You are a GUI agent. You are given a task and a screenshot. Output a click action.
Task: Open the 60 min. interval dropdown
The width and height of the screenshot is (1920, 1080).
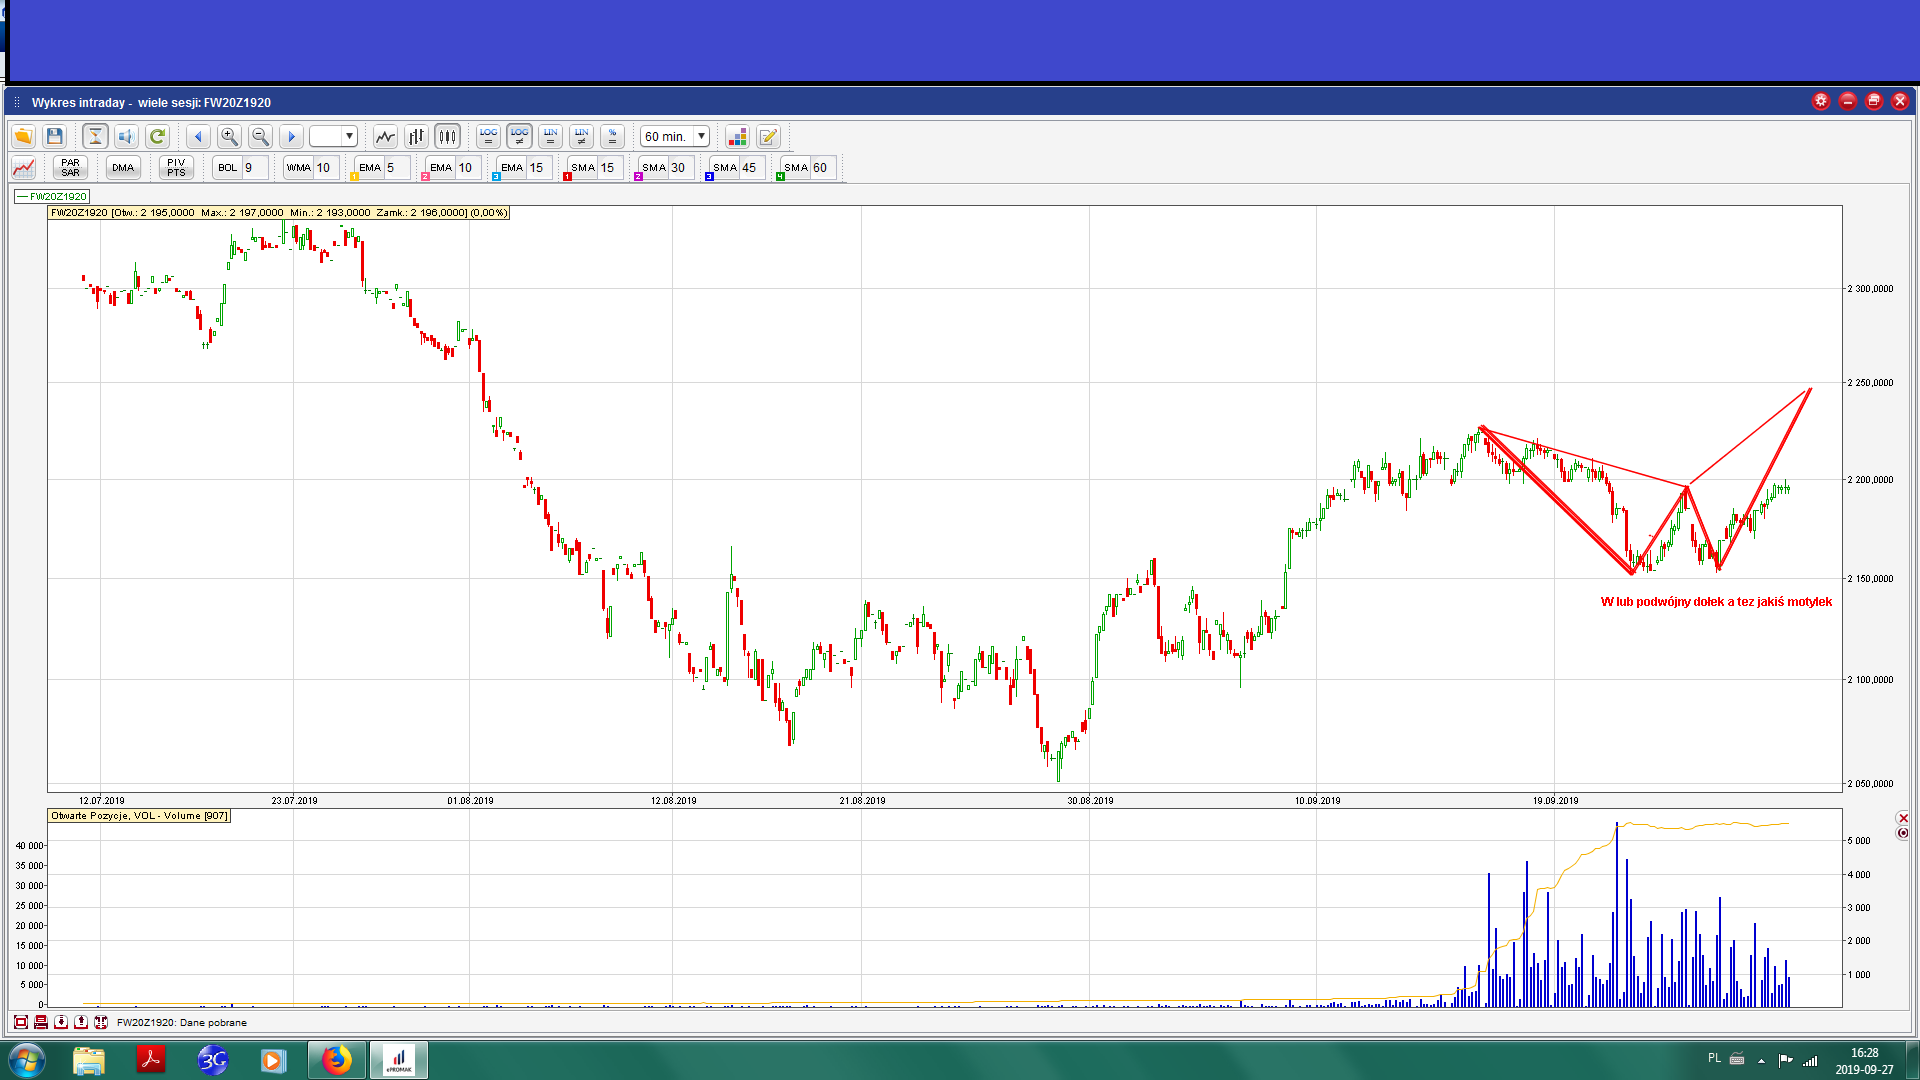701,136
